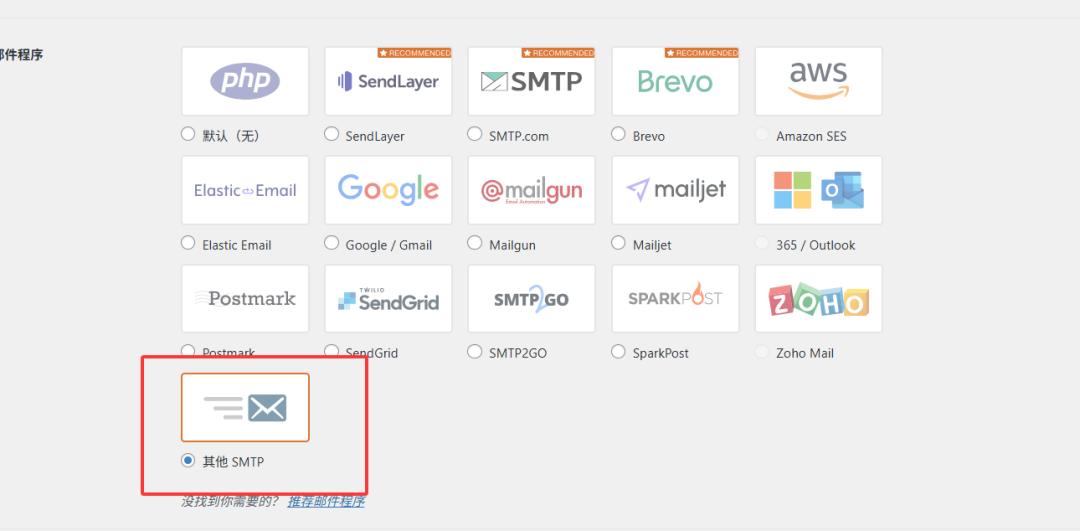
Task: Click the SendLayer RECOMMENDED badge
Action: tap(415, 53)
